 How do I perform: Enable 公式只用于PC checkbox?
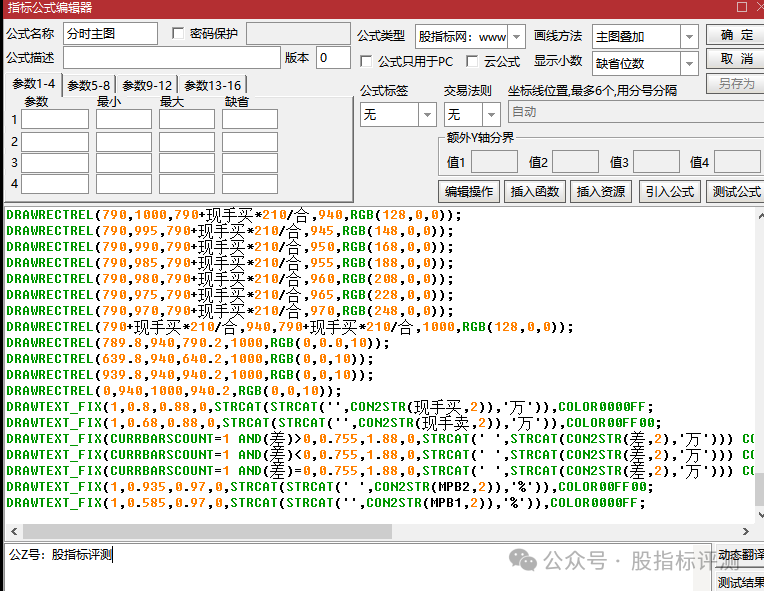coord(366,61)
